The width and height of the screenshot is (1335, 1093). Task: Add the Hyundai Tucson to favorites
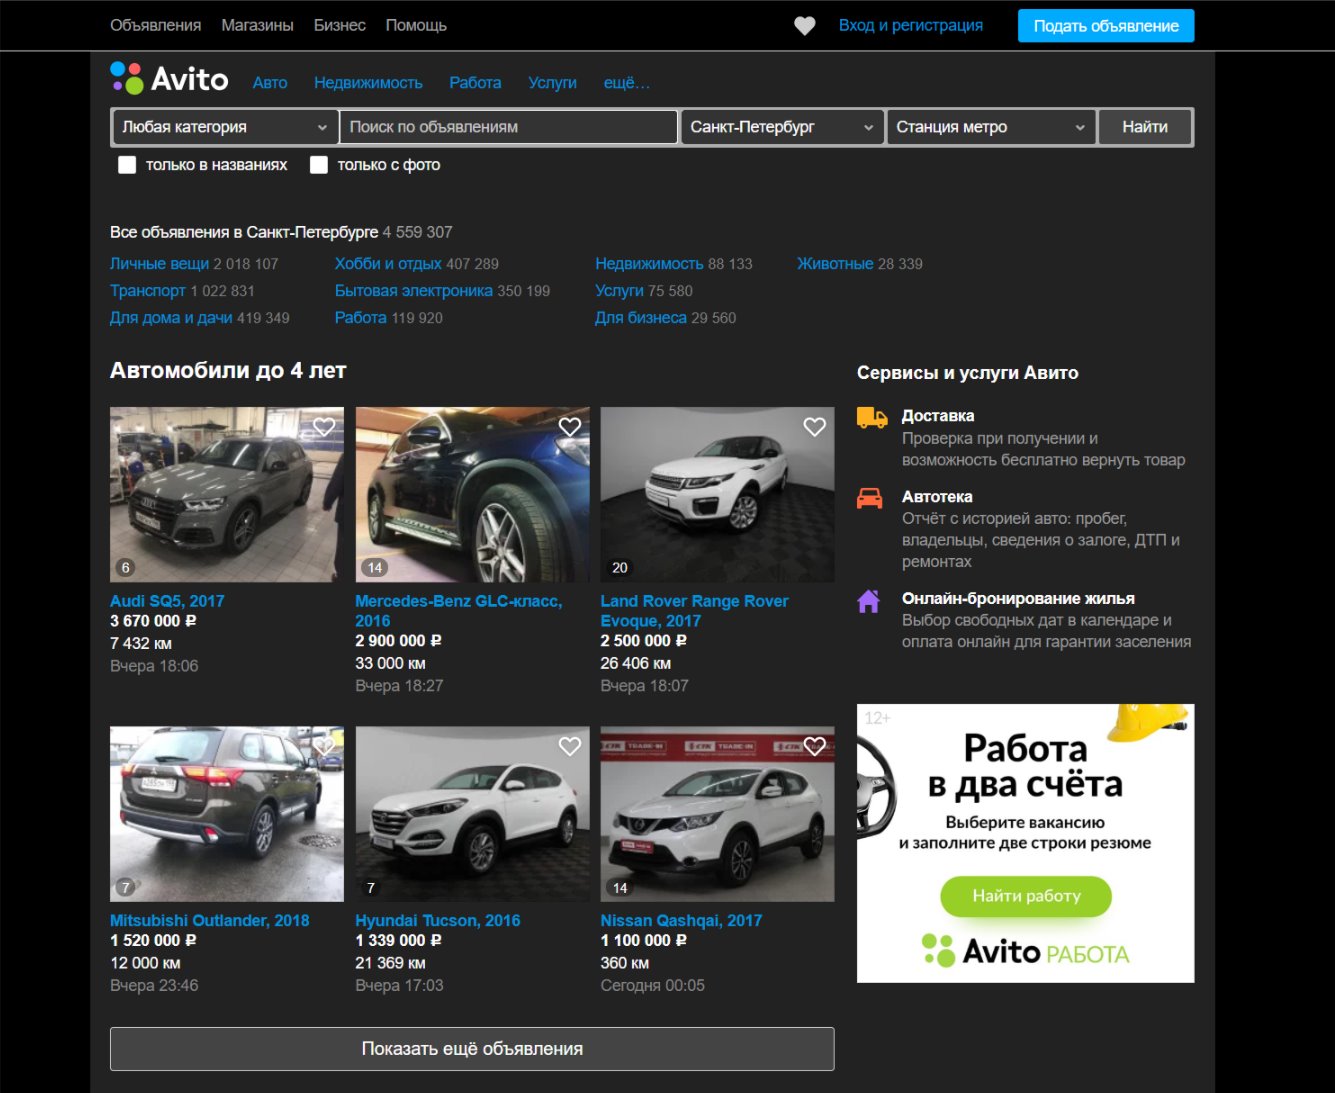point(569,746)
